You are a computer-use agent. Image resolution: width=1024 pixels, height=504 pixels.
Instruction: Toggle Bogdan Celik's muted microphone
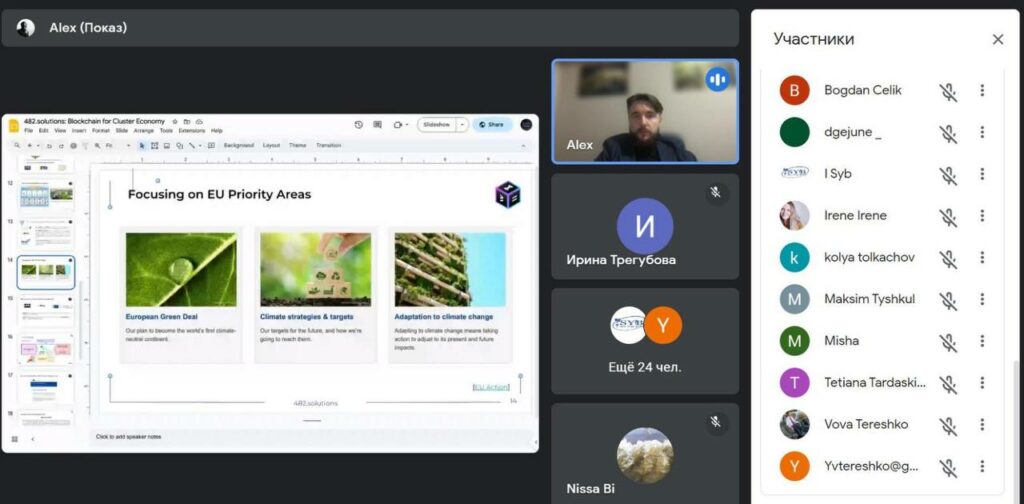[948, 92]
